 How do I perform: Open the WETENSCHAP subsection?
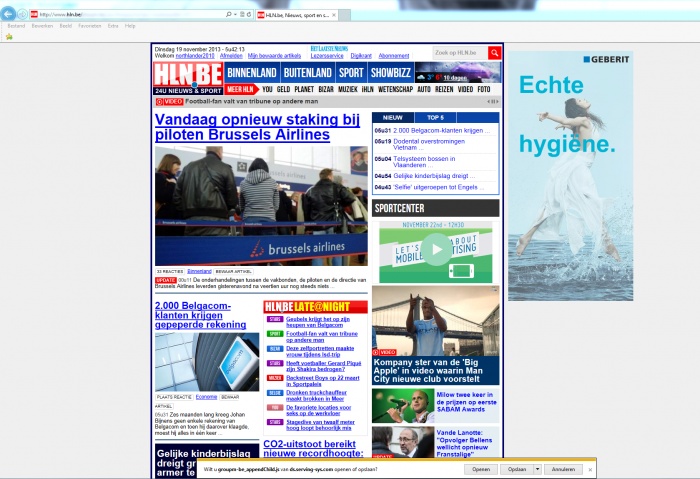(x=395, y=89)
